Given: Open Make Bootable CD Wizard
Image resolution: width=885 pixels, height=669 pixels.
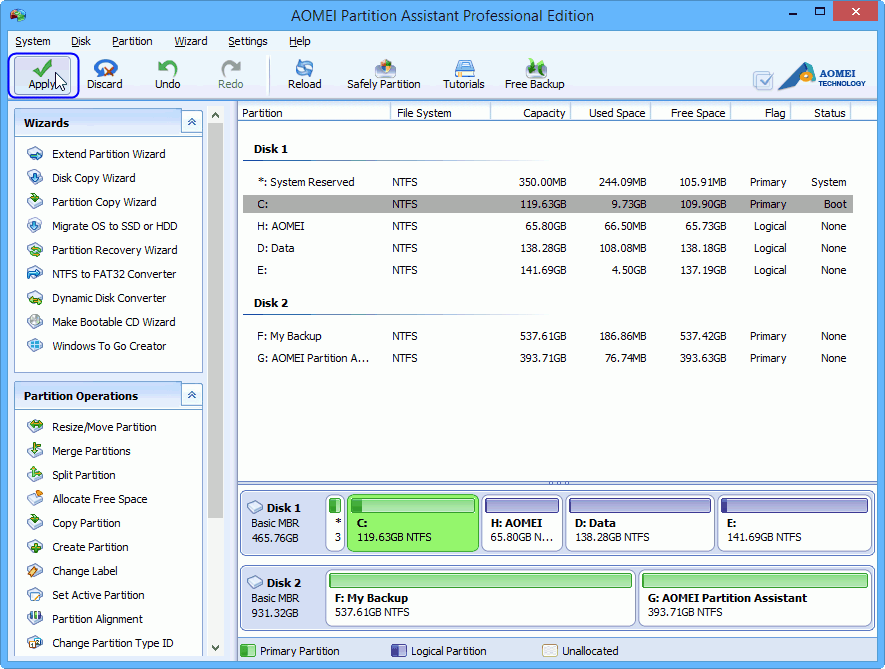Looking at the screenshot, I should (113, 322).
